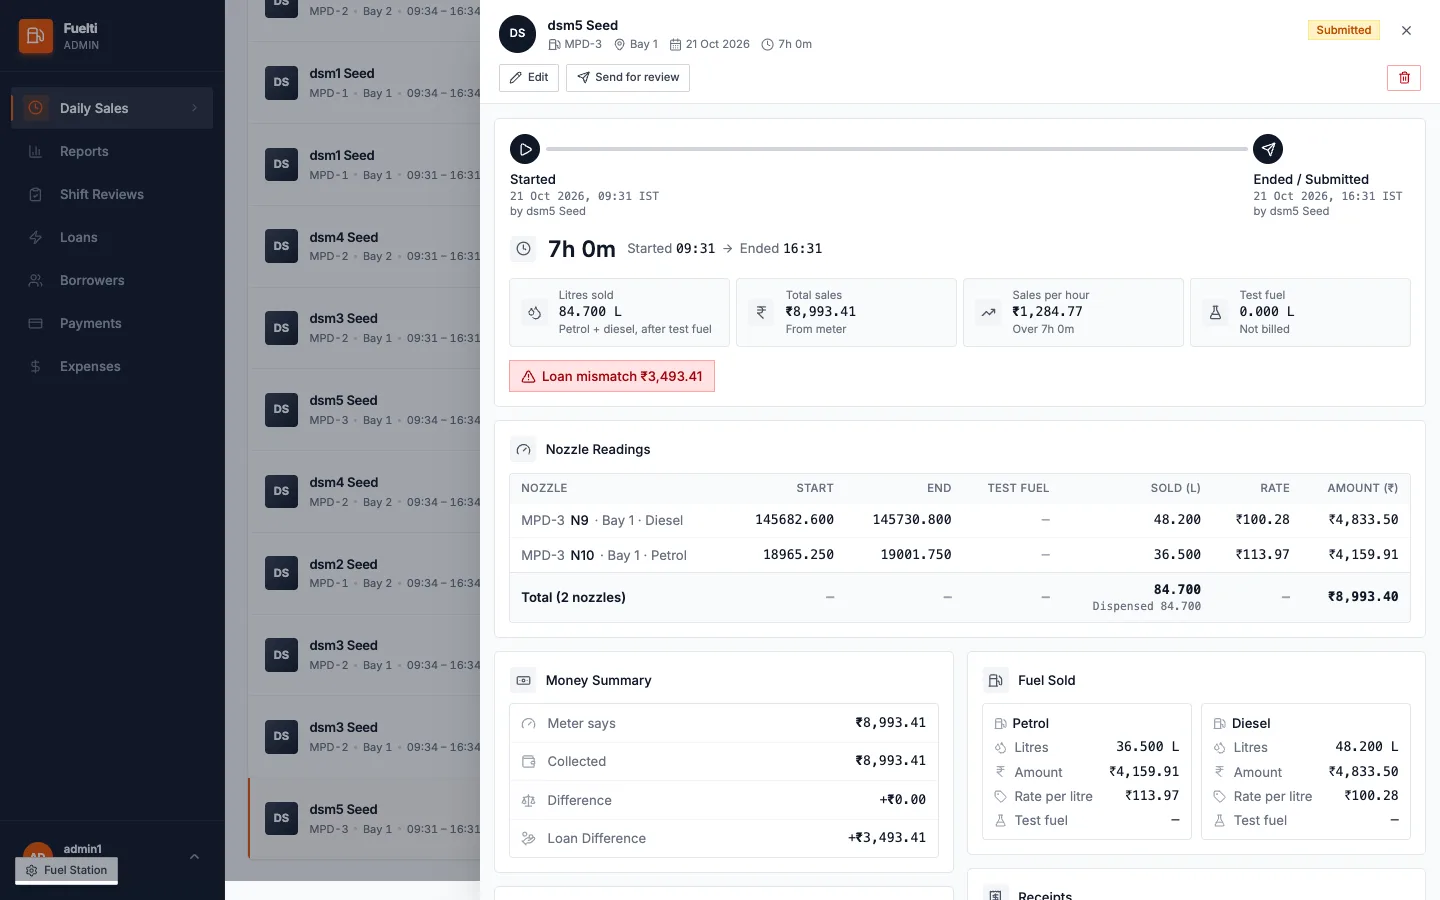Click the Started play icon on timeline
The height and width of the screenshot is (900, 1440).
525,149
